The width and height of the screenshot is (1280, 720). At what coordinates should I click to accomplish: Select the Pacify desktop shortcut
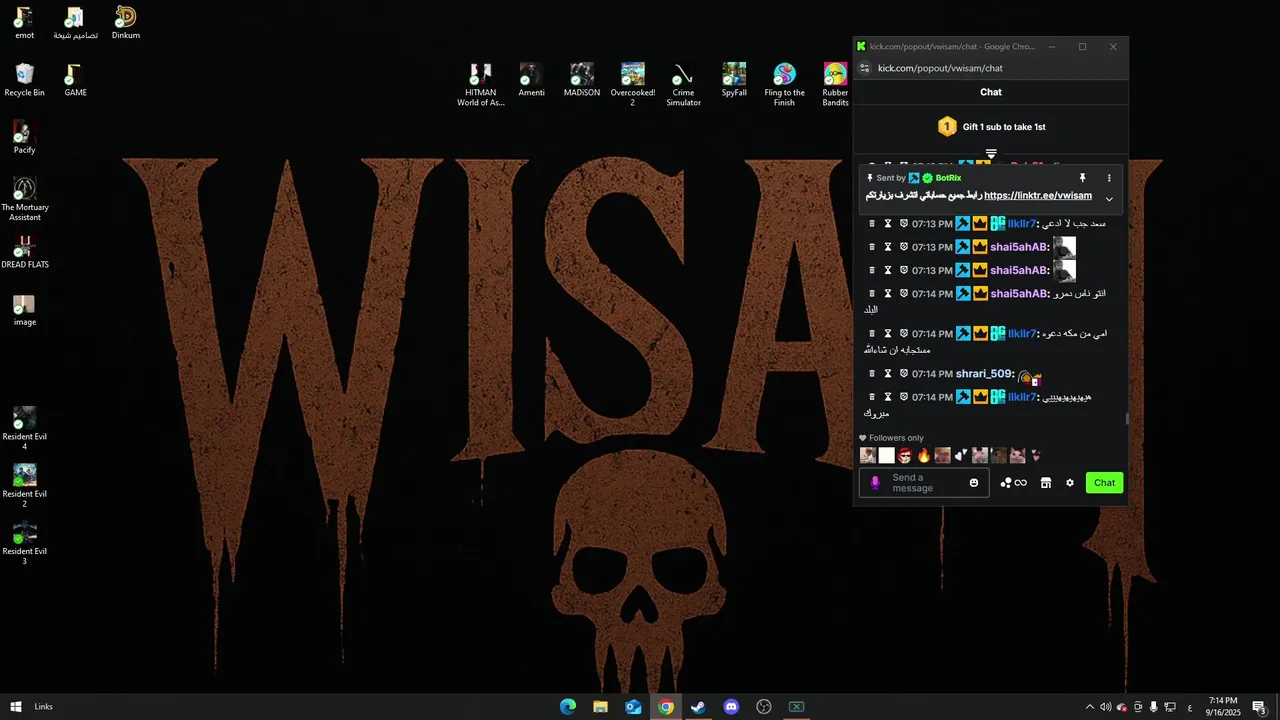pyautogui.click(x=24, y=138)
